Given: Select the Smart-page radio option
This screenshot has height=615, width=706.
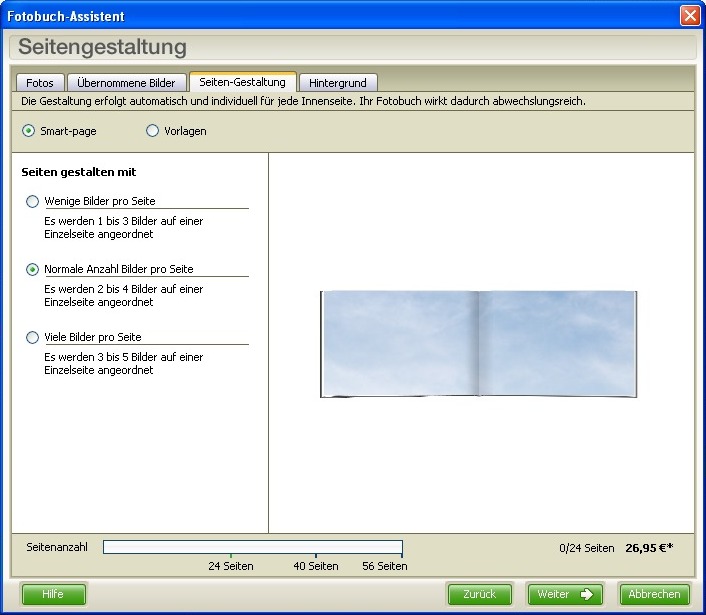Looking at the screenshot, I should point(28,131).
